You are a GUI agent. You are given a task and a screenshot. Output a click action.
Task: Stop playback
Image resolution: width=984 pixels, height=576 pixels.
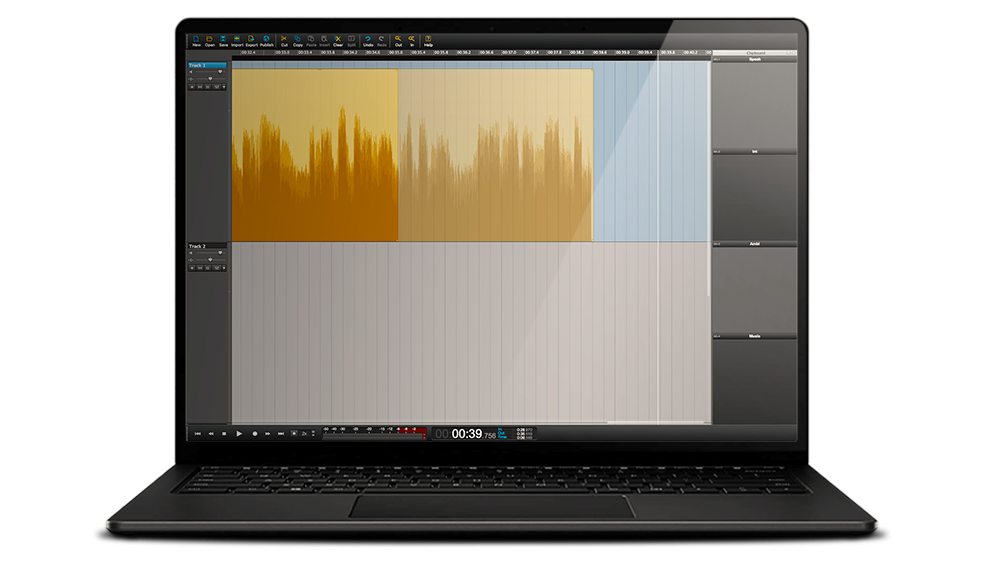click(224, 434)
